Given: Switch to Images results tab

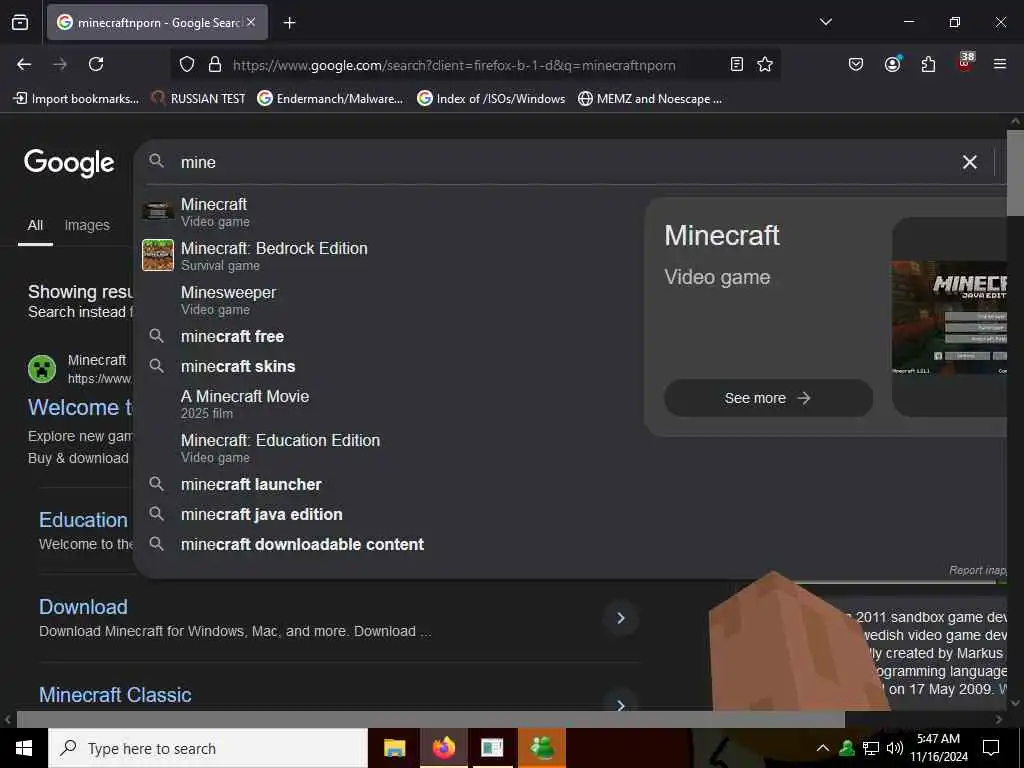Looking at the screenshot, I should pos(87,225).
